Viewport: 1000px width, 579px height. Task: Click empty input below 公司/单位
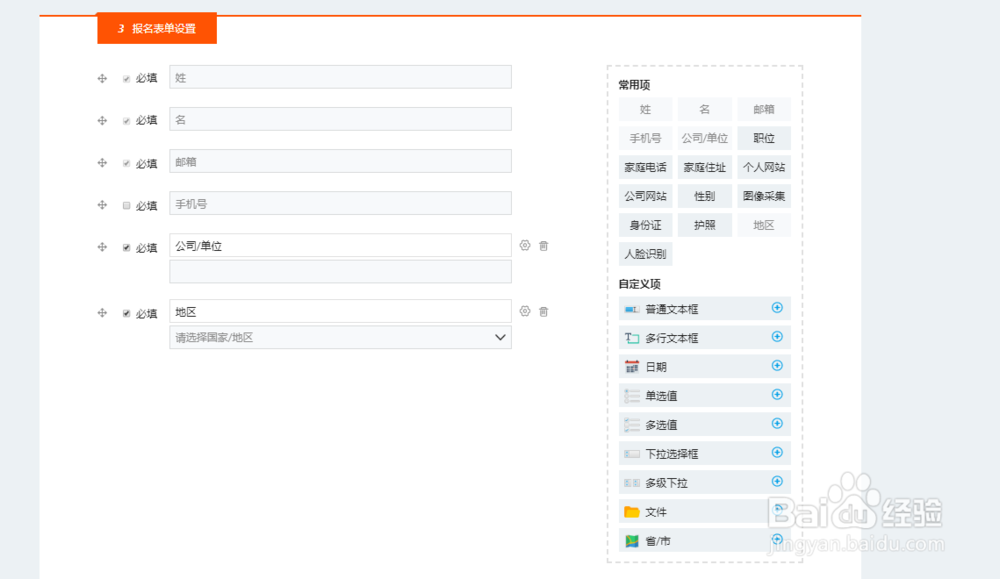(340, 272)
